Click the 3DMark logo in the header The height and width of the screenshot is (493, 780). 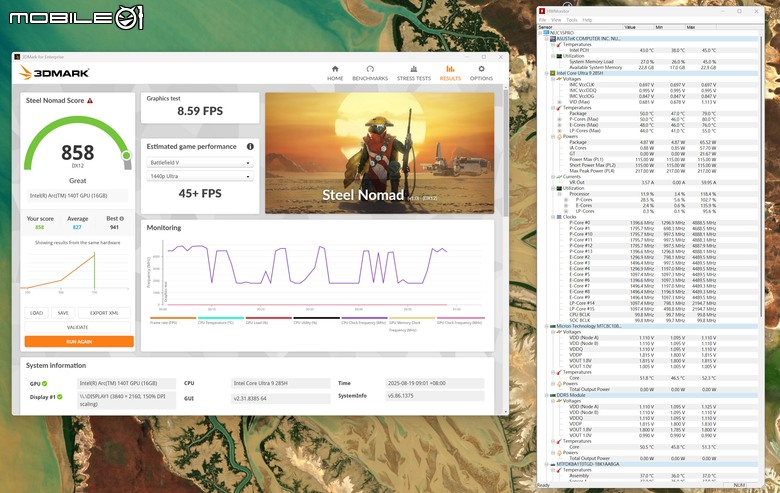tap(54, 73)
